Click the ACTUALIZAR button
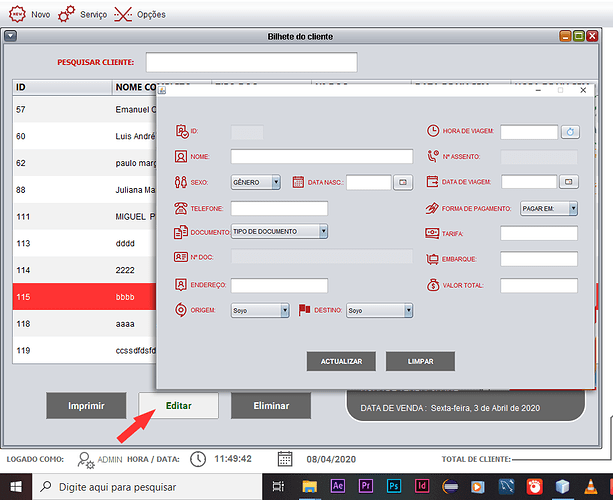Image resolution: width=613 pixels, height=500 pixels. tap(341, 361)
